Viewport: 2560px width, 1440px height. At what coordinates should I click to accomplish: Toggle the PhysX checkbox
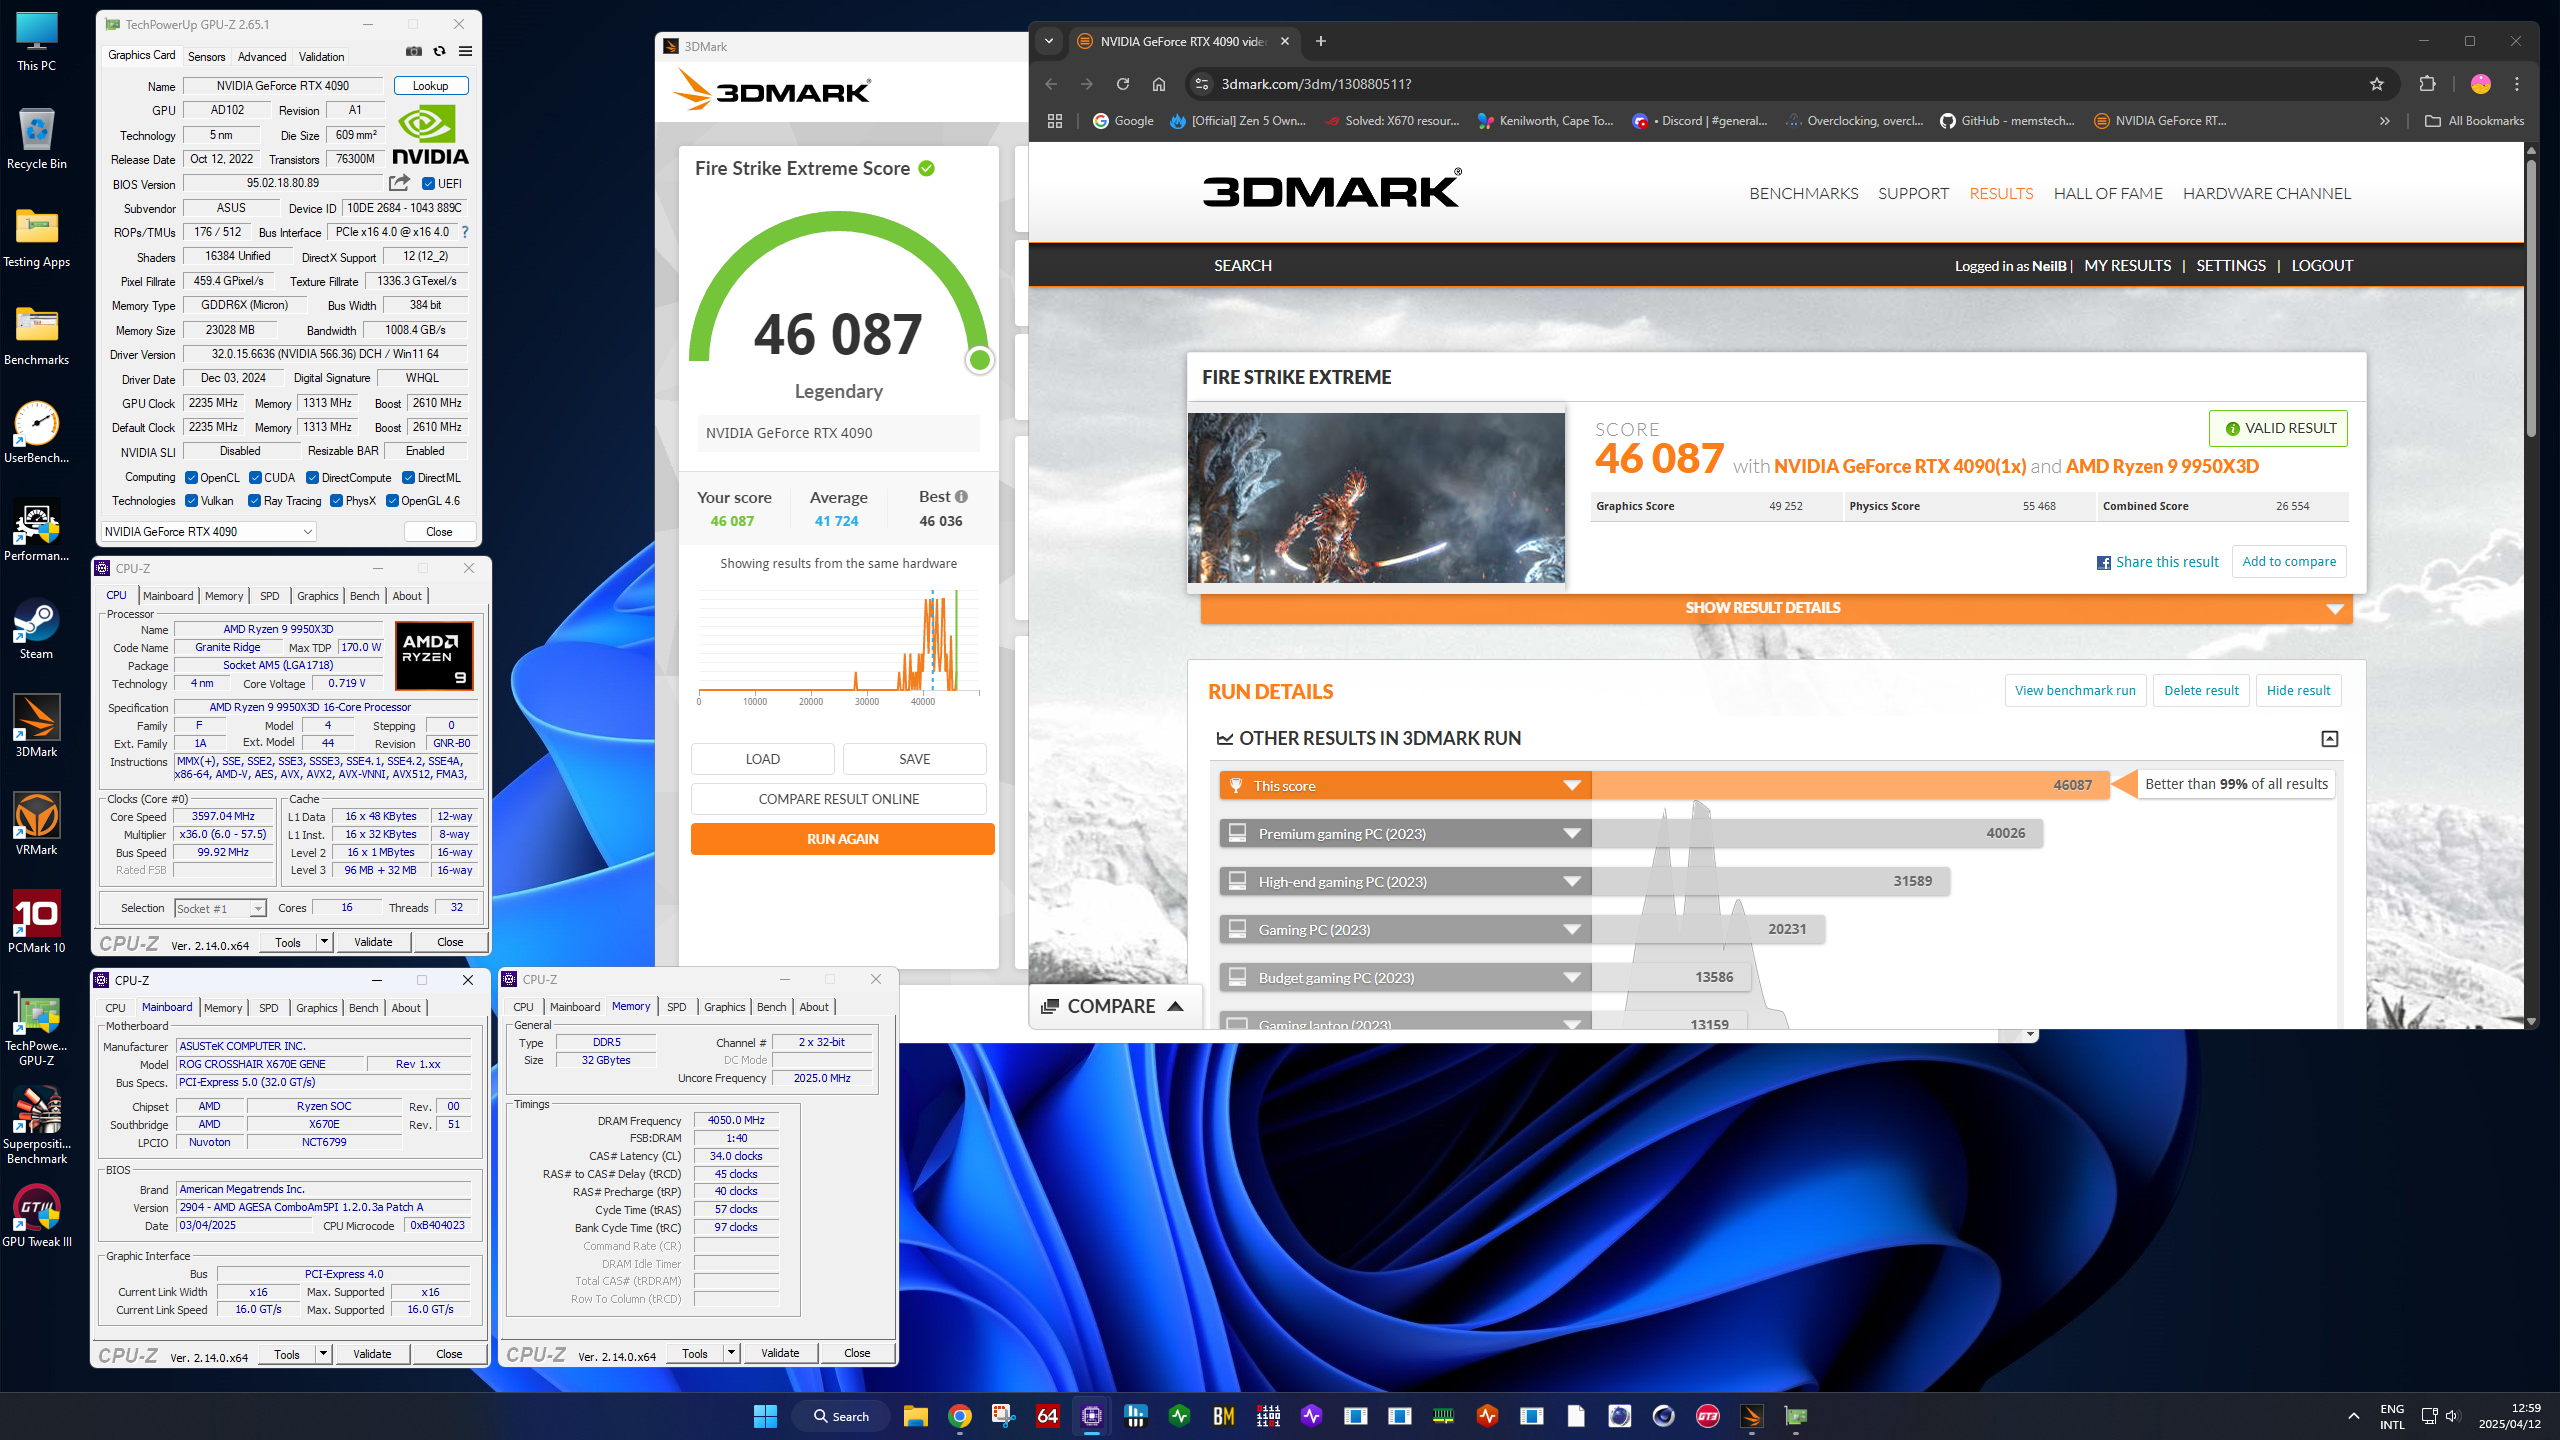(x=336, y=501)
